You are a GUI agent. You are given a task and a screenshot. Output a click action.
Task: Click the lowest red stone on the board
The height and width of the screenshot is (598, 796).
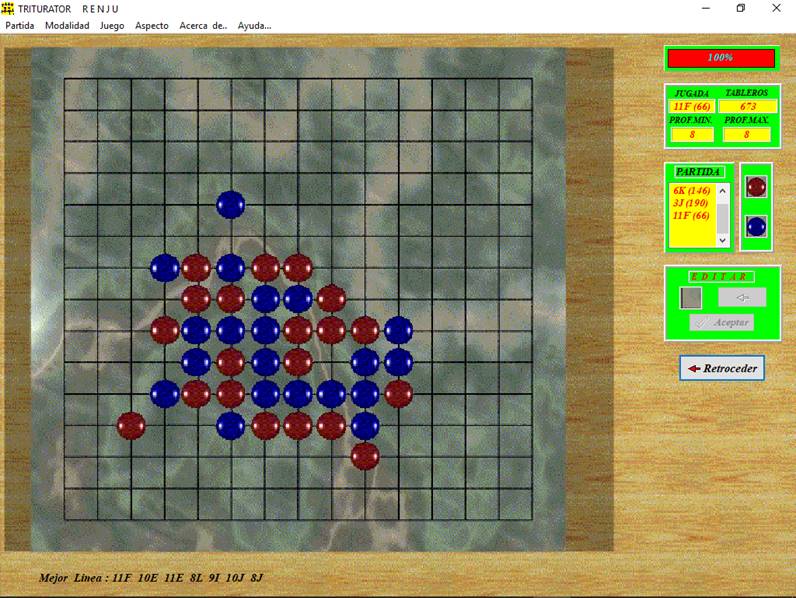[x=365, y=456]
